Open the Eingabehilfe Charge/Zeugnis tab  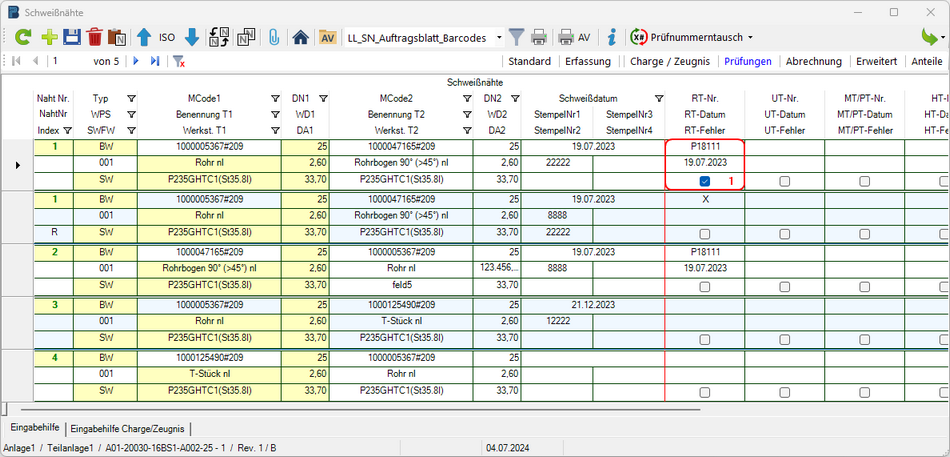click(x=126, y=428)
